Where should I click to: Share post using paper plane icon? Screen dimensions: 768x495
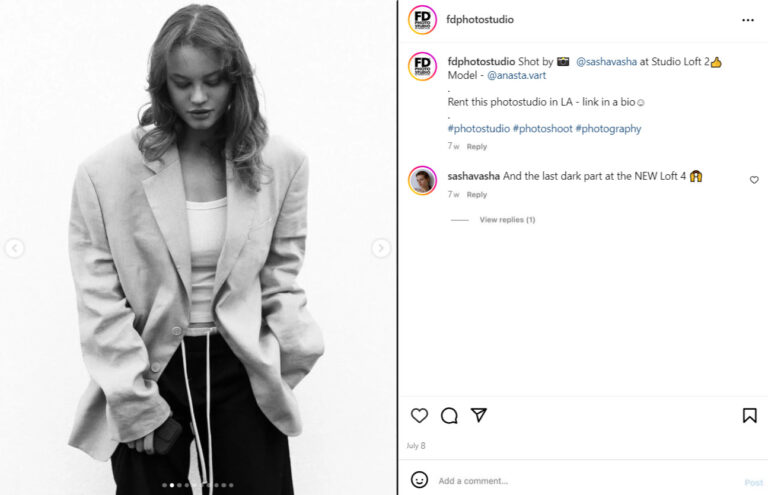coord(479,415)
